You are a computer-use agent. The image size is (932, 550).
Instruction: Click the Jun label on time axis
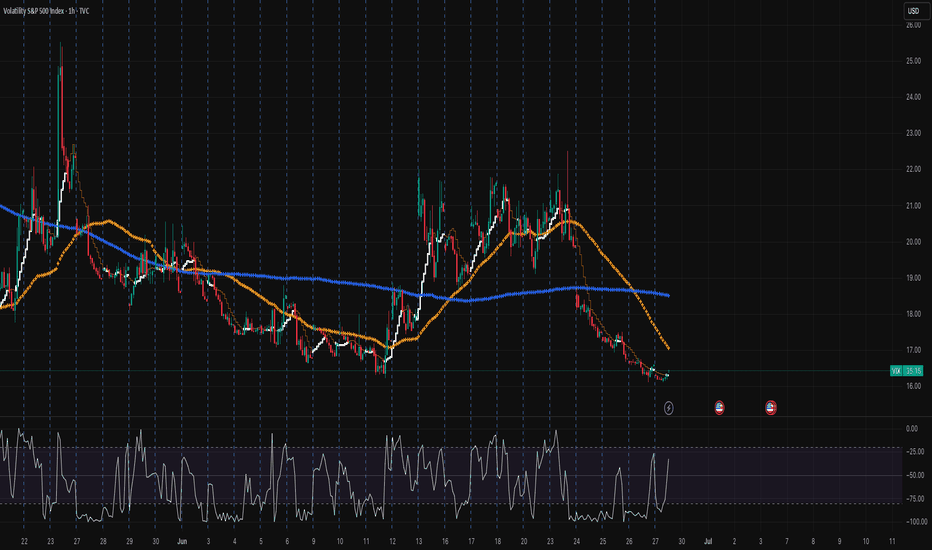click(182, 541)
